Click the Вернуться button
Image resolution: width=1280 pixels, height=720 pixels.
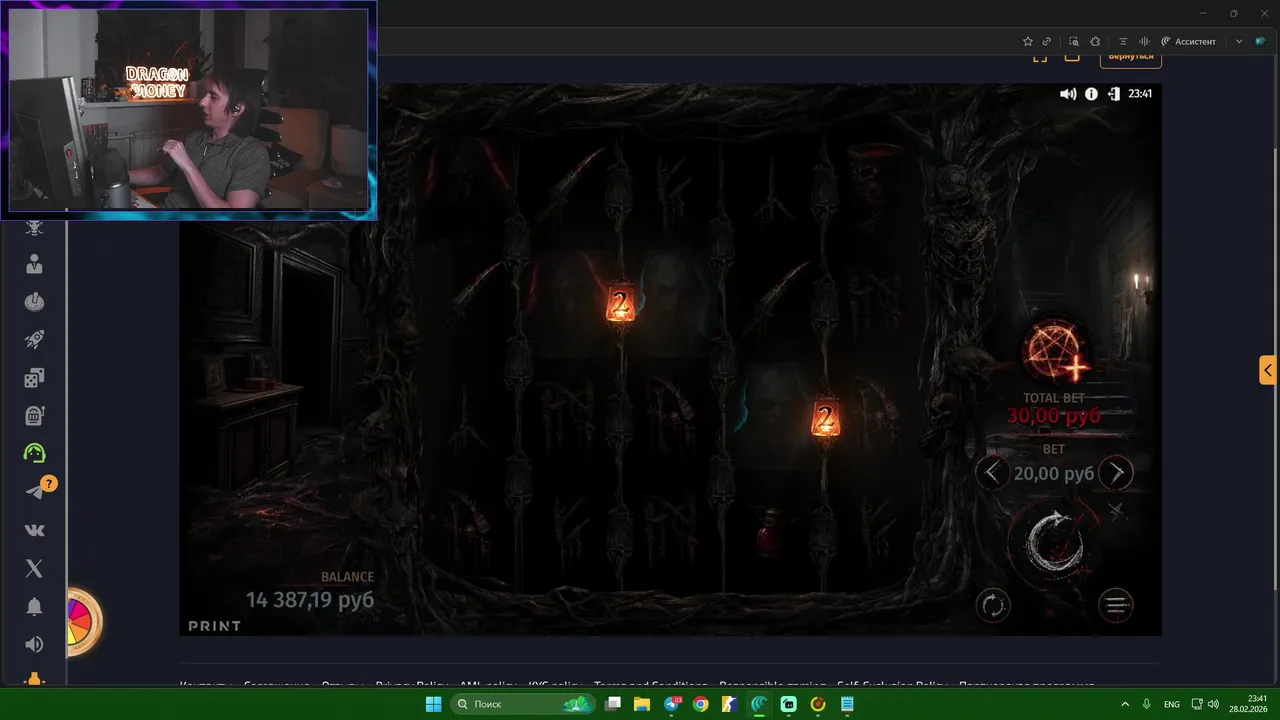pyautogui.click(x=1131, y=56)
